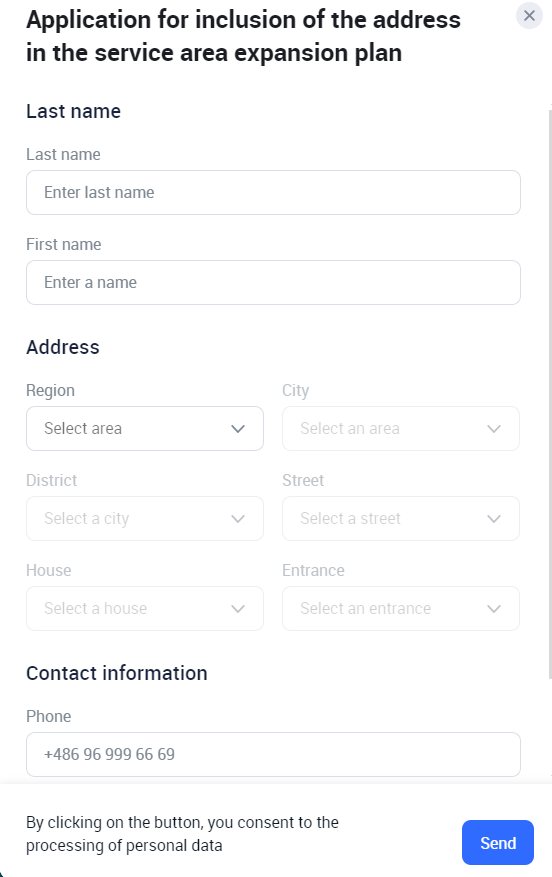The height and width of the screenshot is (877, 552).
Task: Expand the House dropdown
Action: [x=145, y=609]
